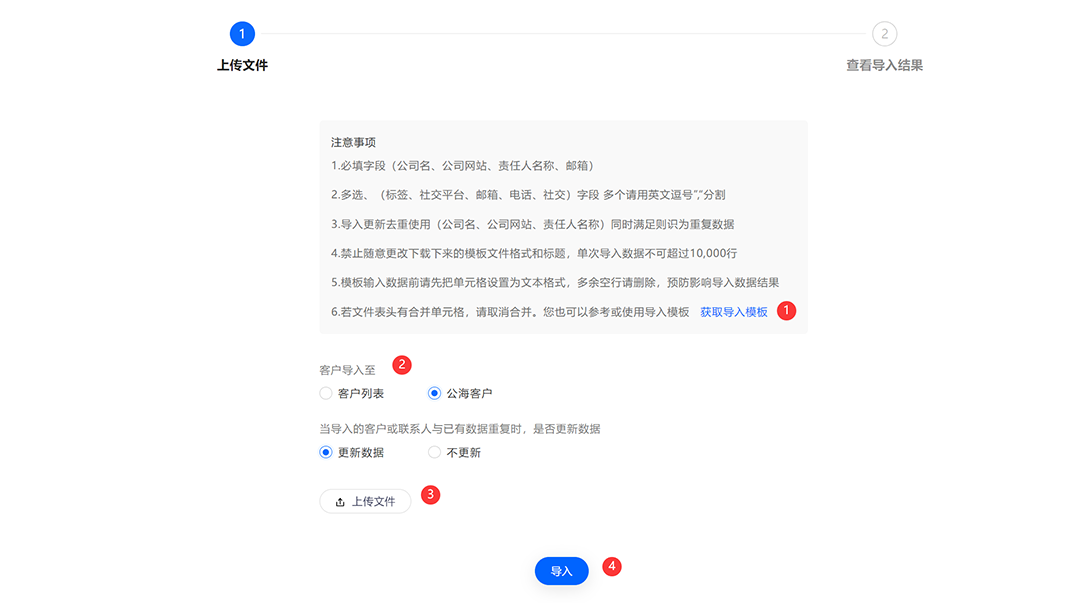Click the note line starting 4.禁止随意更改

(x=534, y=254)
